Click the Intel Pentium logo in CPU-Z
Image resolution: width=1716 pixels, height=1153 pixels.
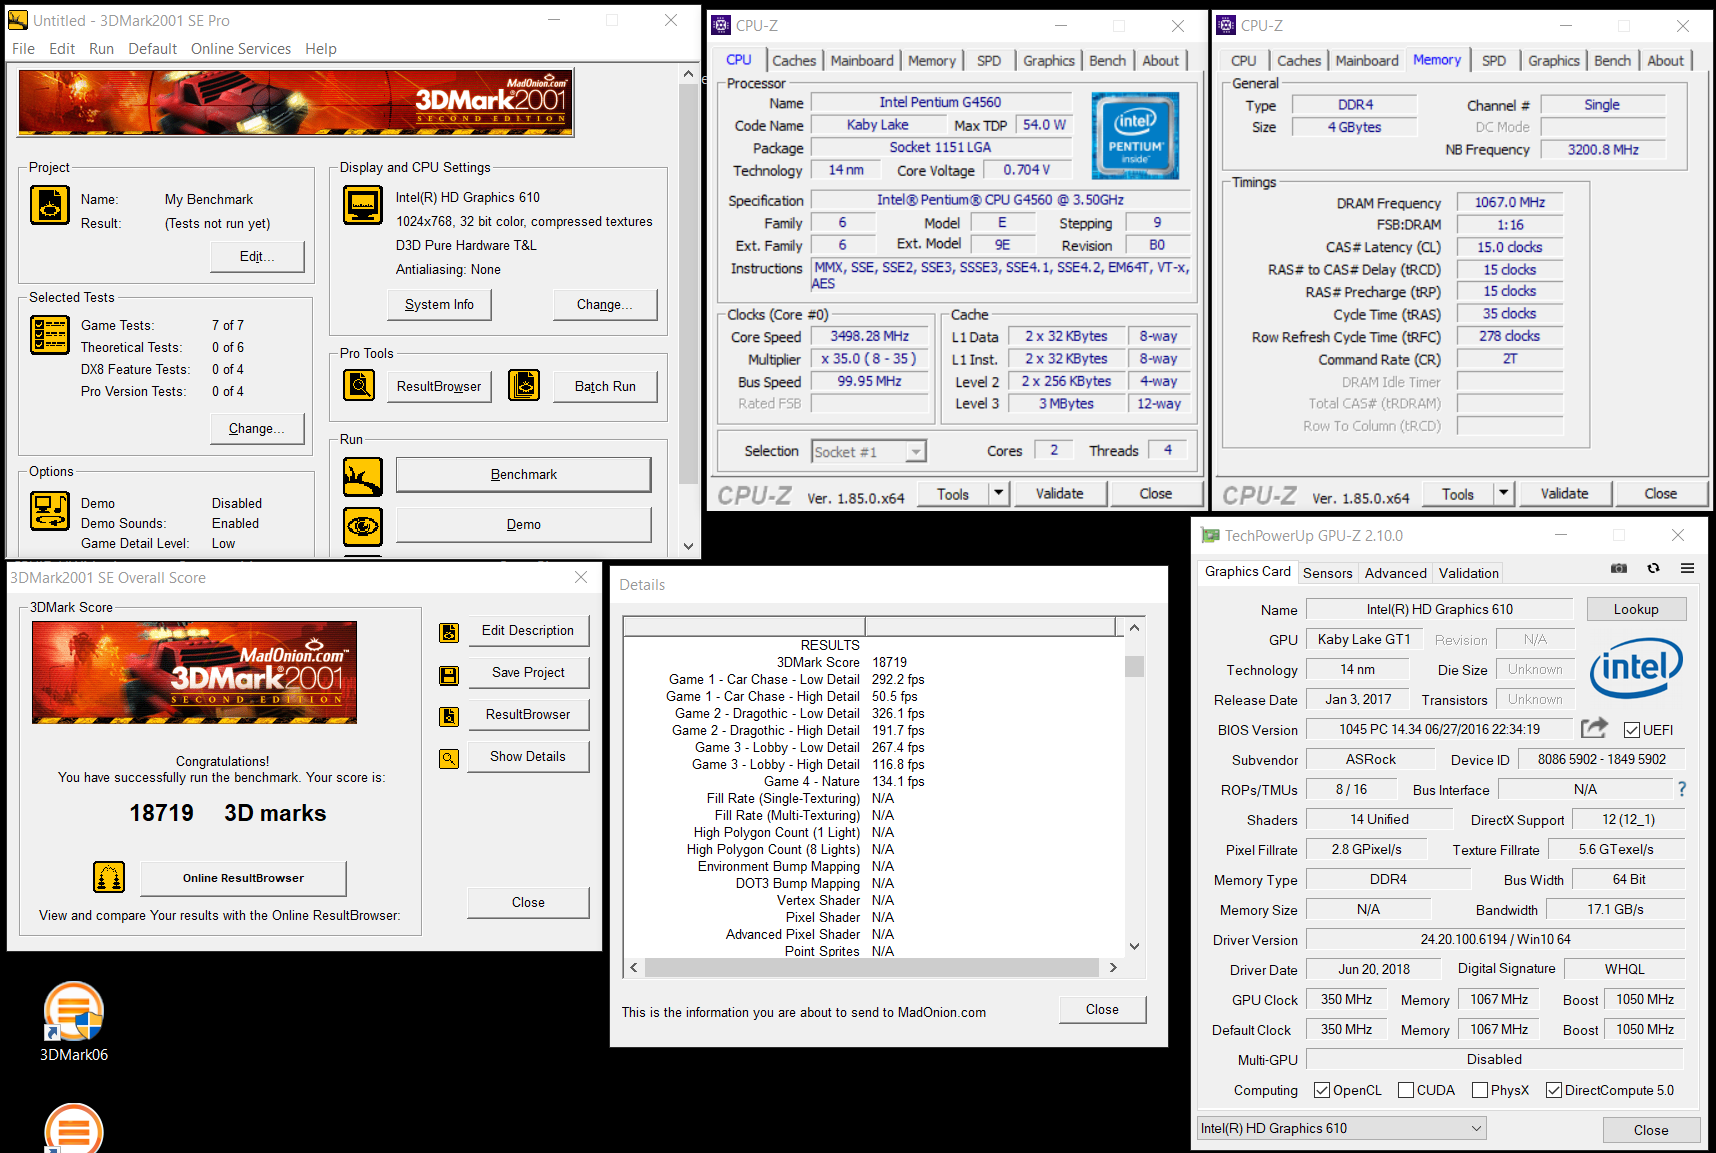click(x=1135, y=135)
